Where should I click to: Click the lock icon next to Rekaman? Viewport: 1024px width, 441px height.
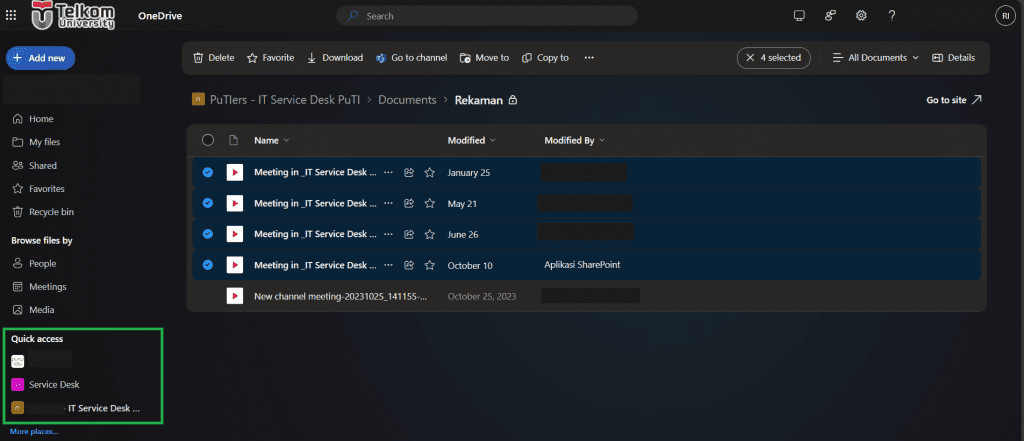click(x=513, y=100)
